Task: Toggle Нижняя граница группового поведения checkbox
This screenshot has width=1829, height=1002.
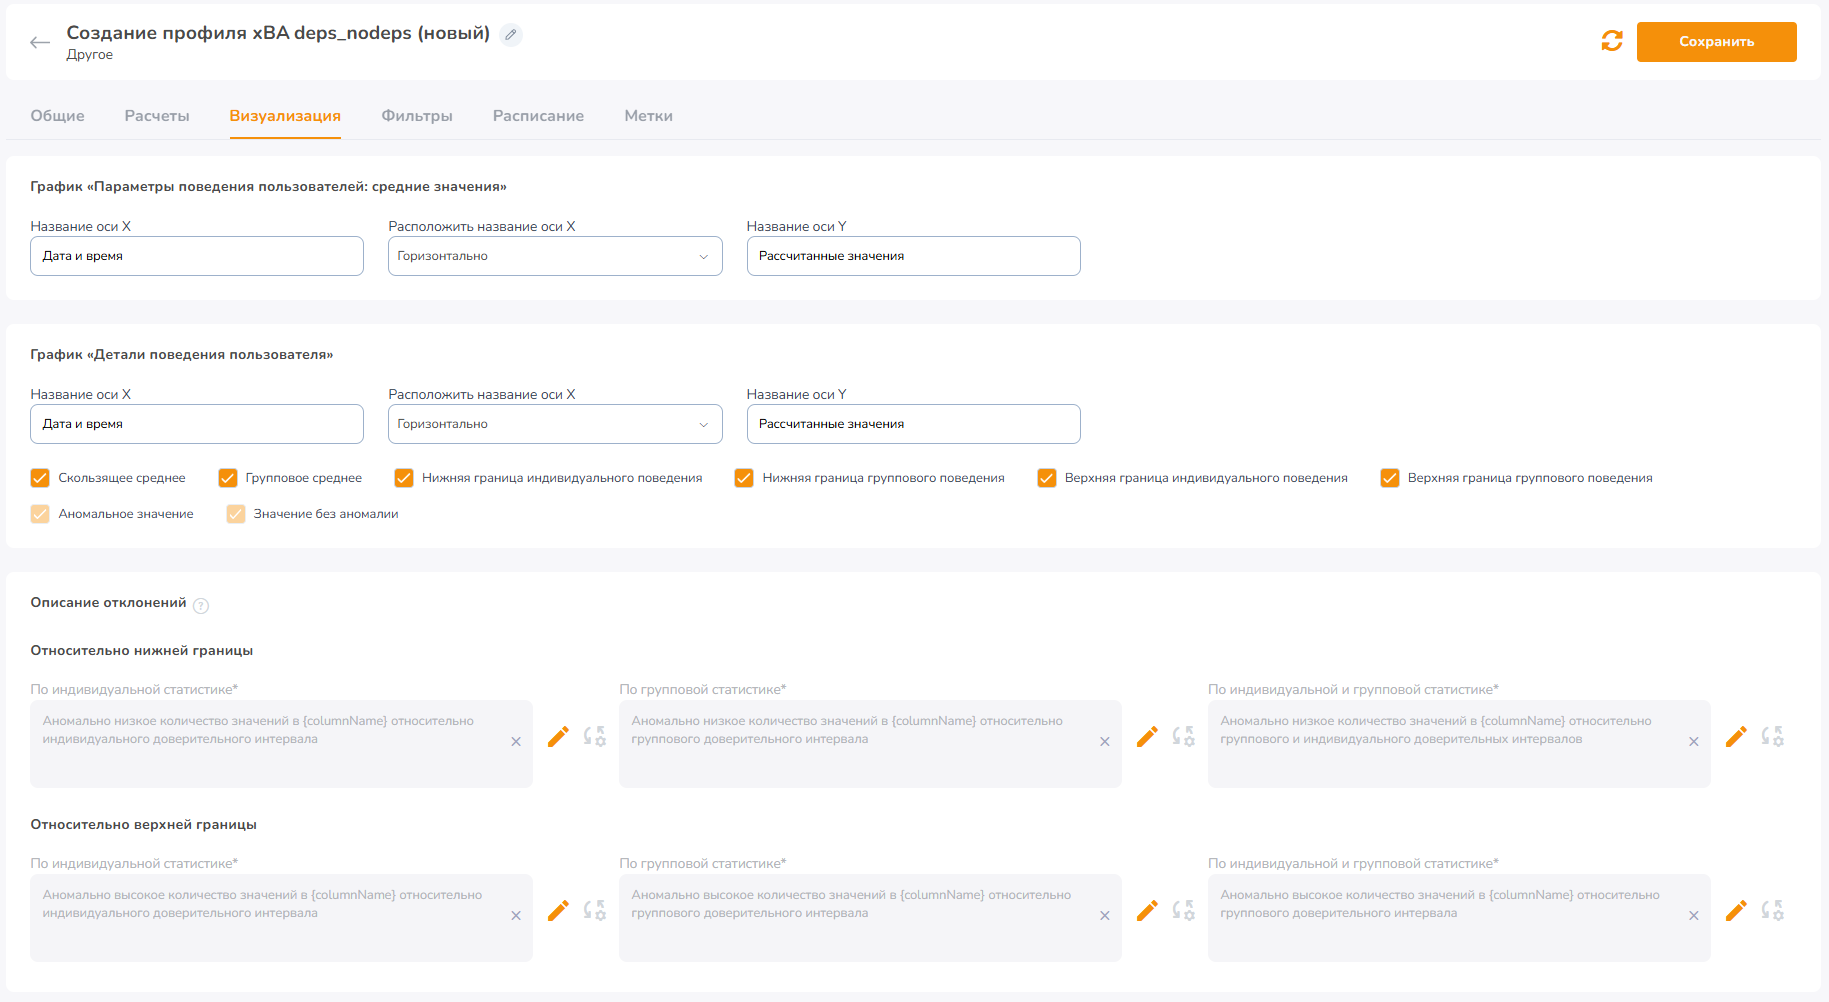Action: (744, 478)
